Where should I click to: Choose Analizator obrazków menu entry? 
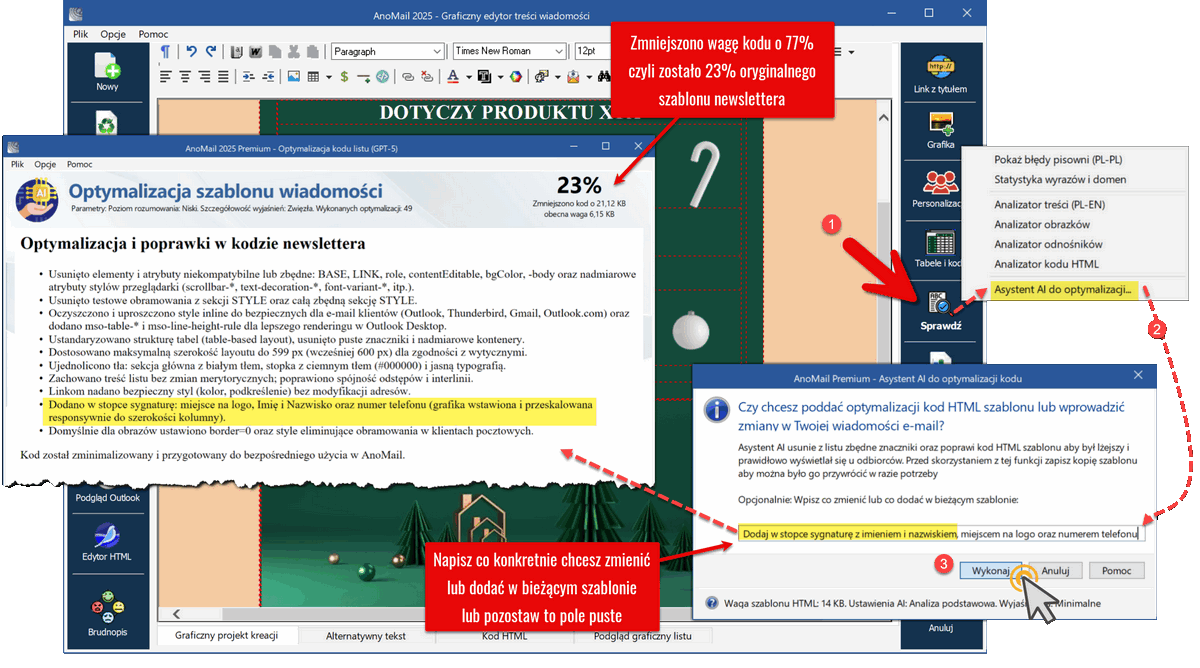pyautogui.click(x=1042, y=224)
